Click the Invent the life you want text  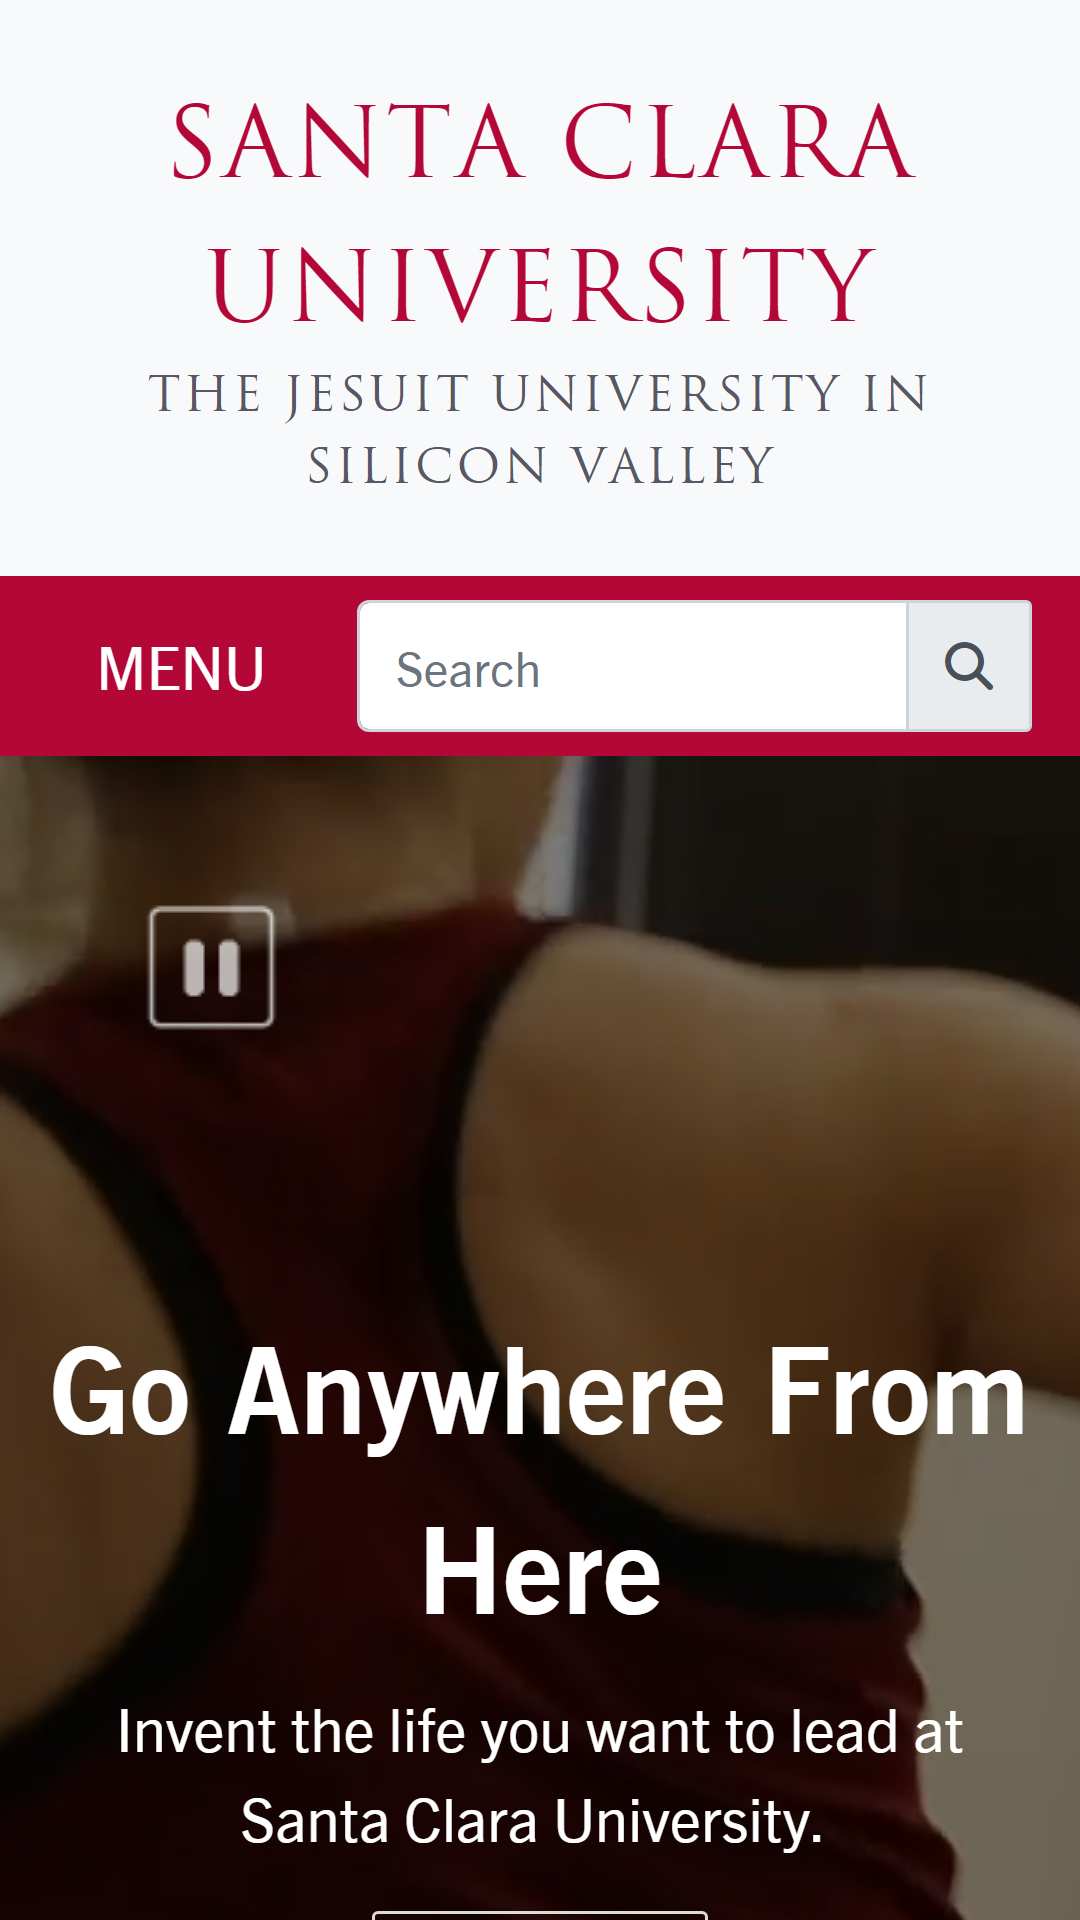[540, 1776]
